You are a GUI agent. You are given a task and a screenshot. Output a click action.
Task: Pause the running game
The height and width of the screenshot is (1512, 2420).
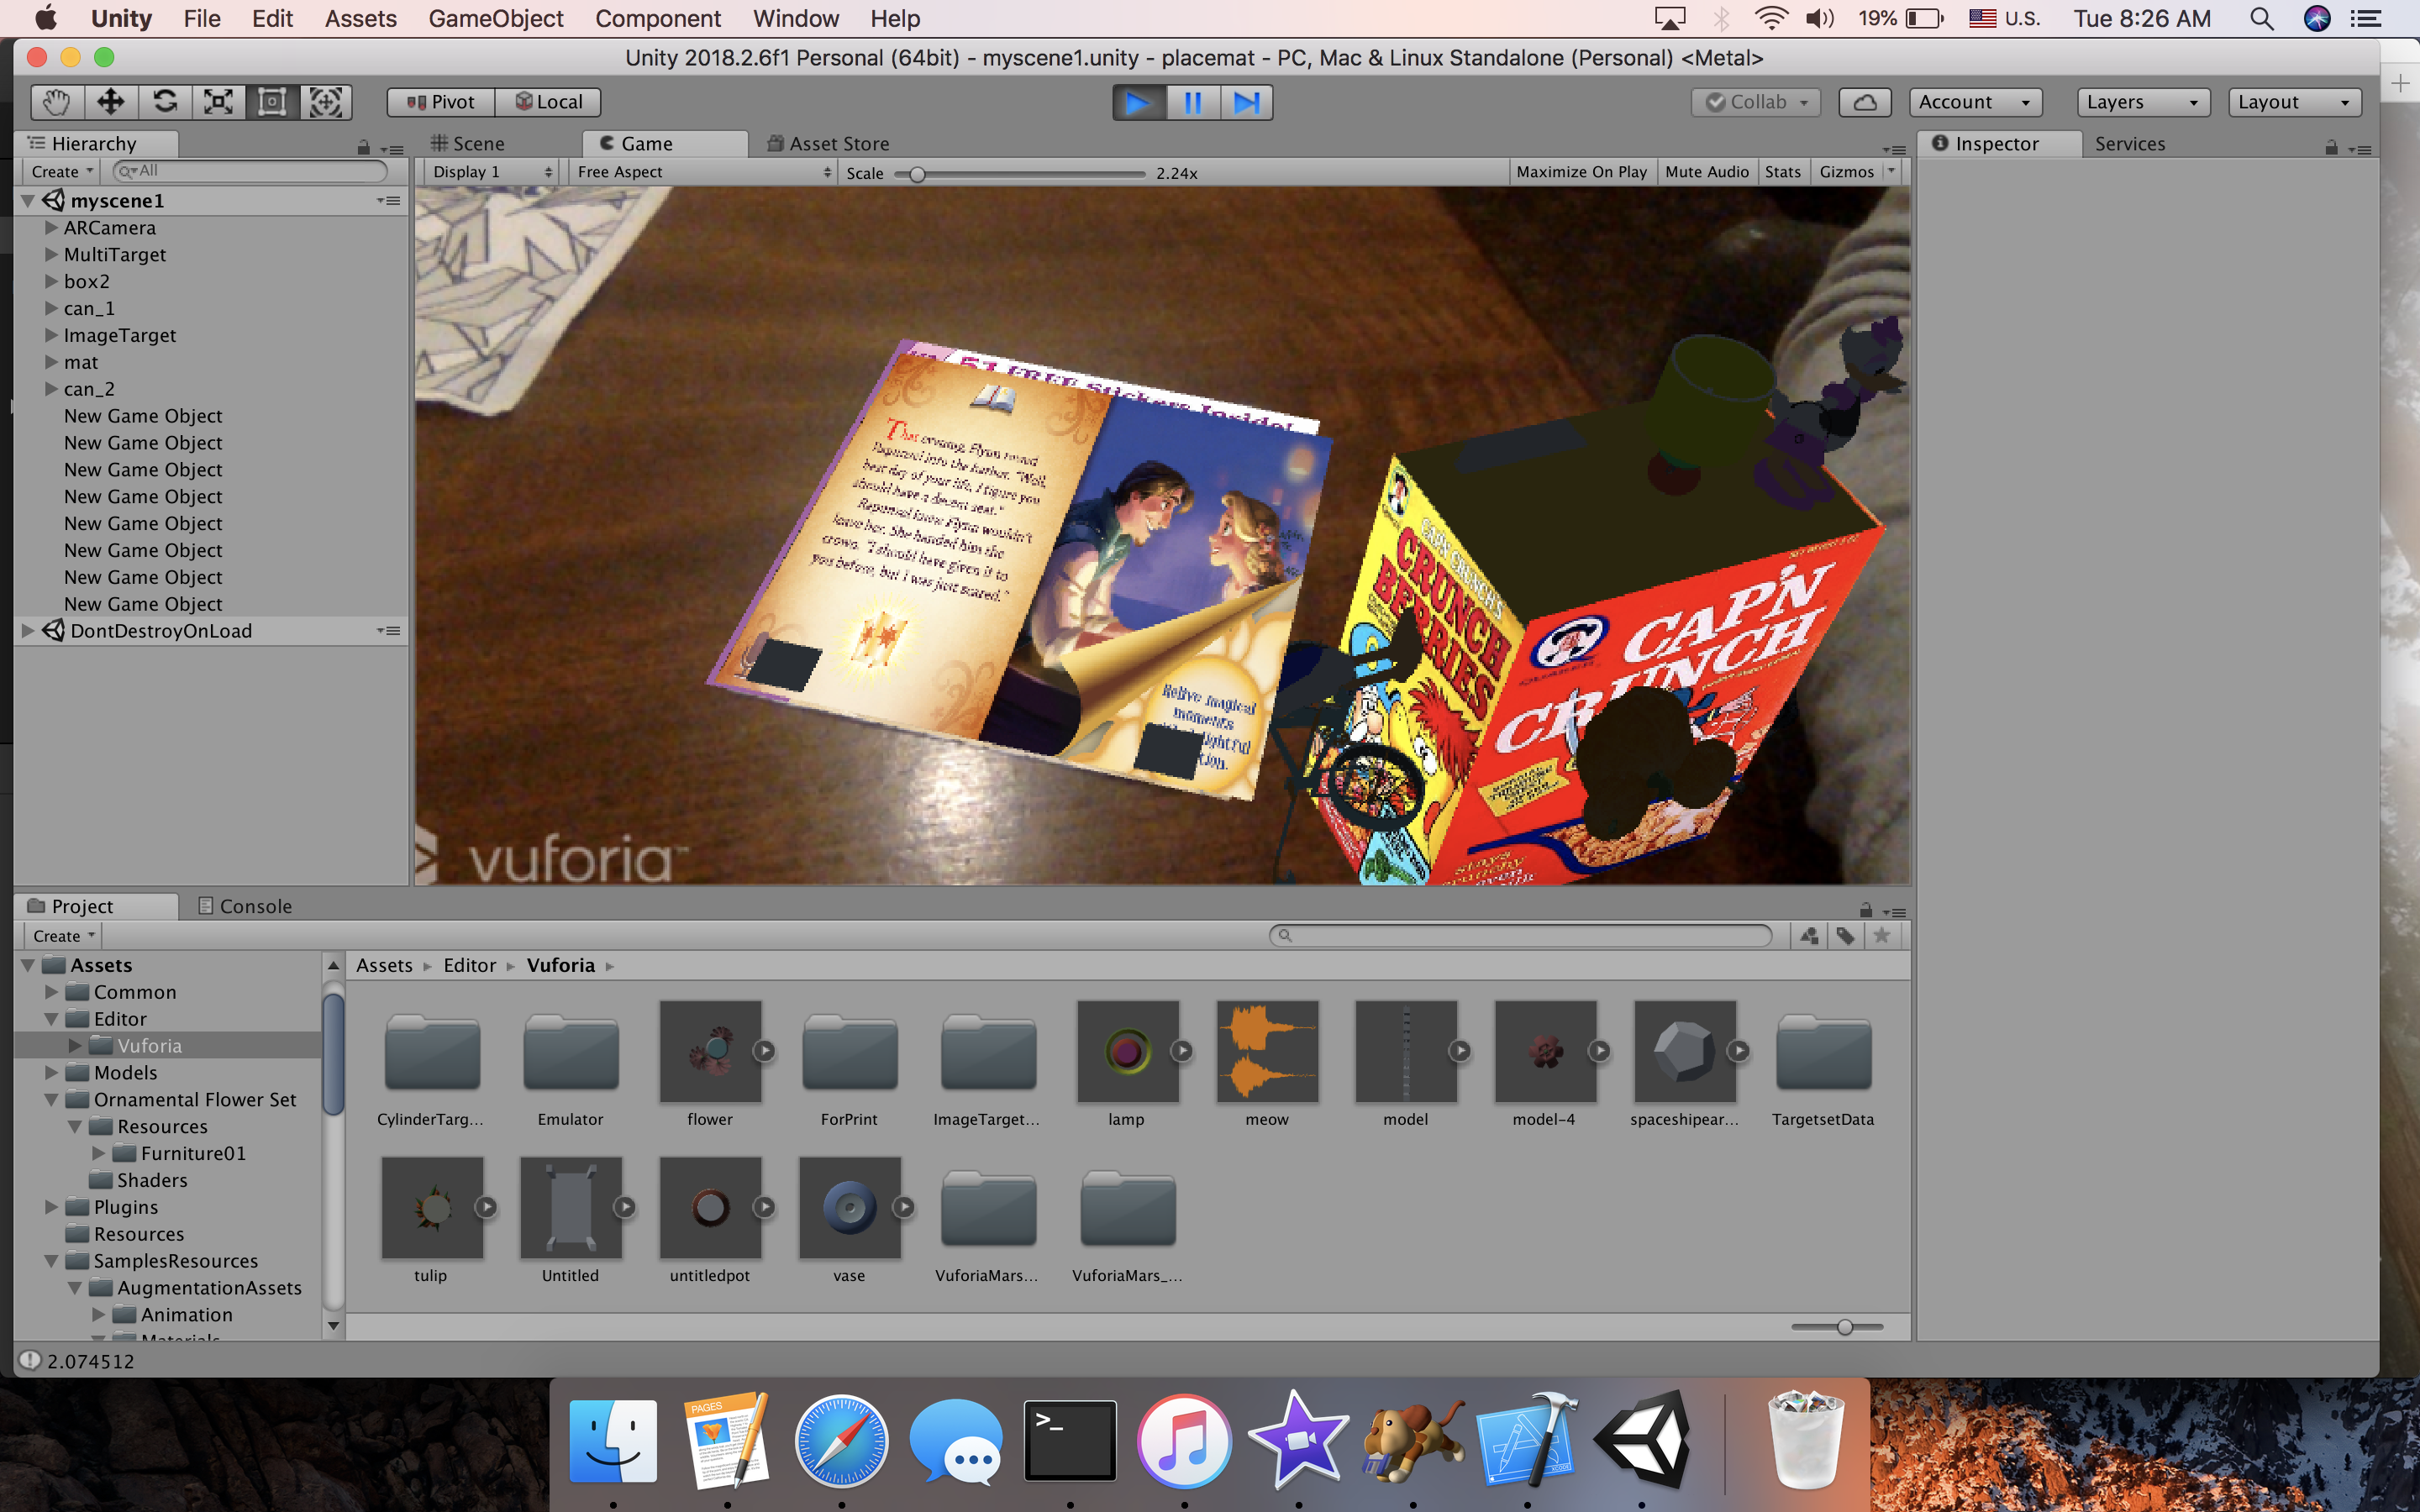[x=1193, y=103]
